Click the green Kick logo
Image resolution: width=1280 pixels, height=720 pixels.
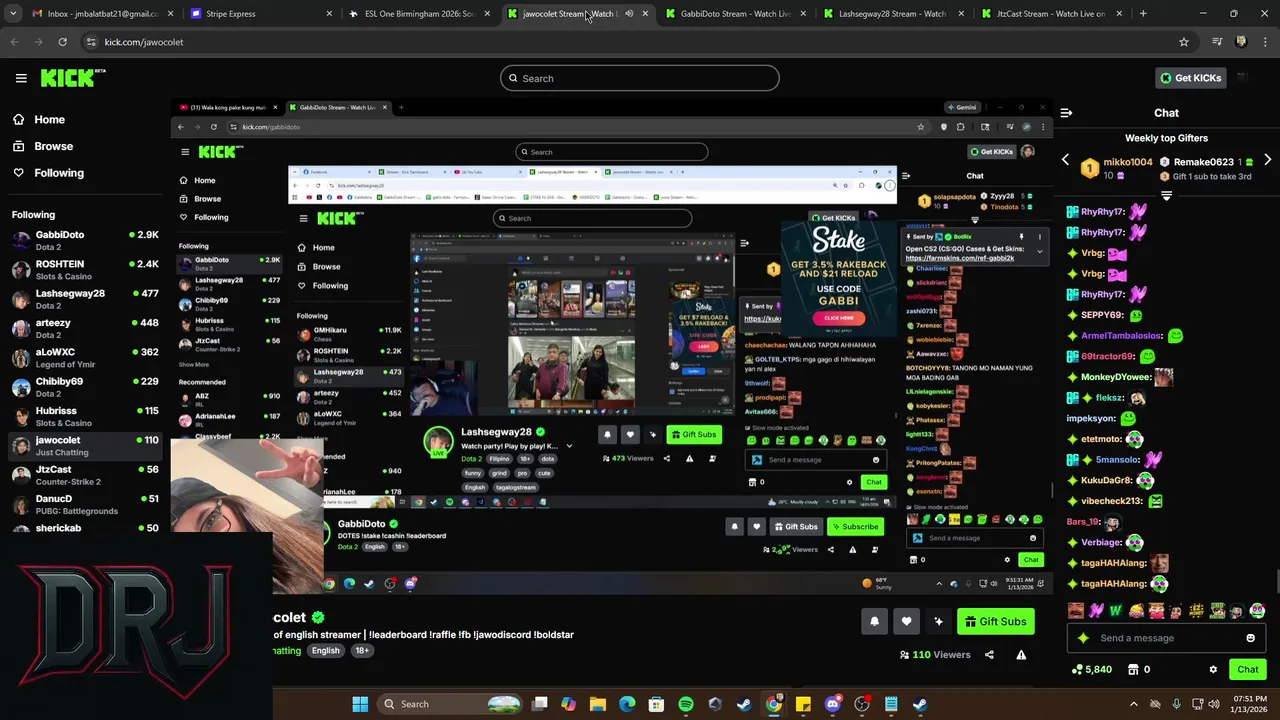pos(73,78)
